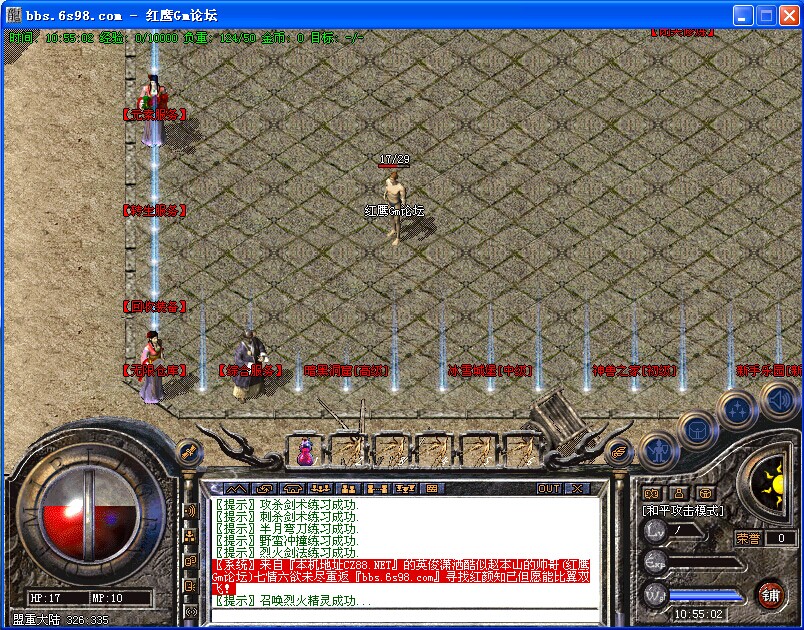Click the 转生服务 label
The width and height of the screenshot is (804, 630).
pyautogui.click(x=154, y=210)
